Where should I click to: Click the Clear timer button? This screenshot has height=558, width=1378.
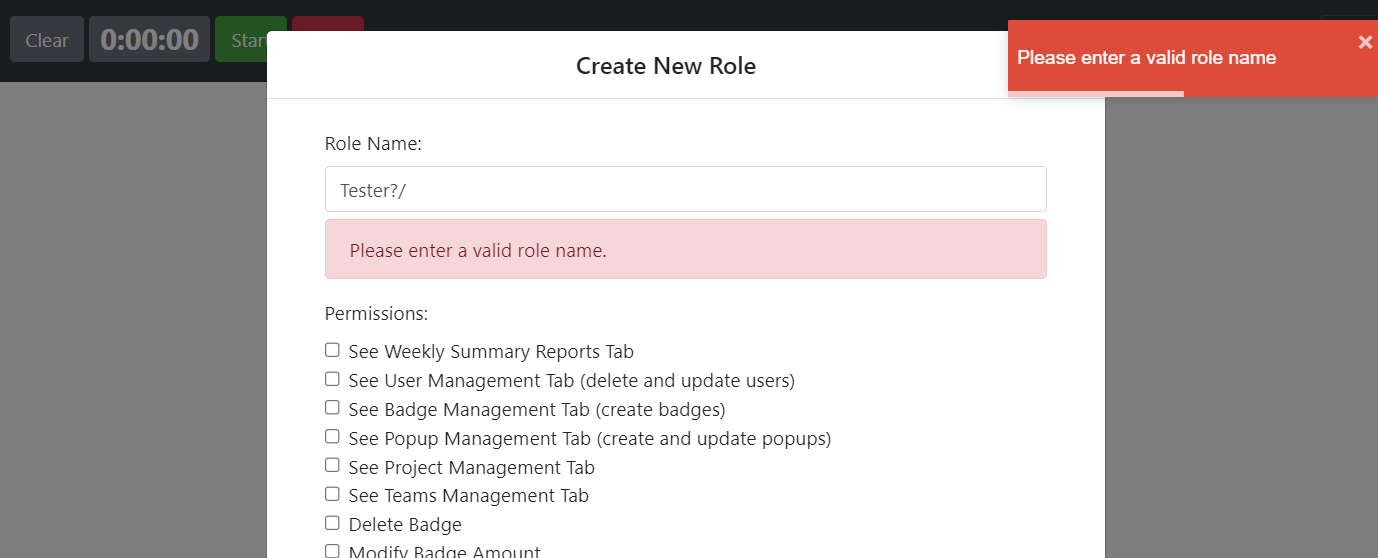click(x=47, y=40)
